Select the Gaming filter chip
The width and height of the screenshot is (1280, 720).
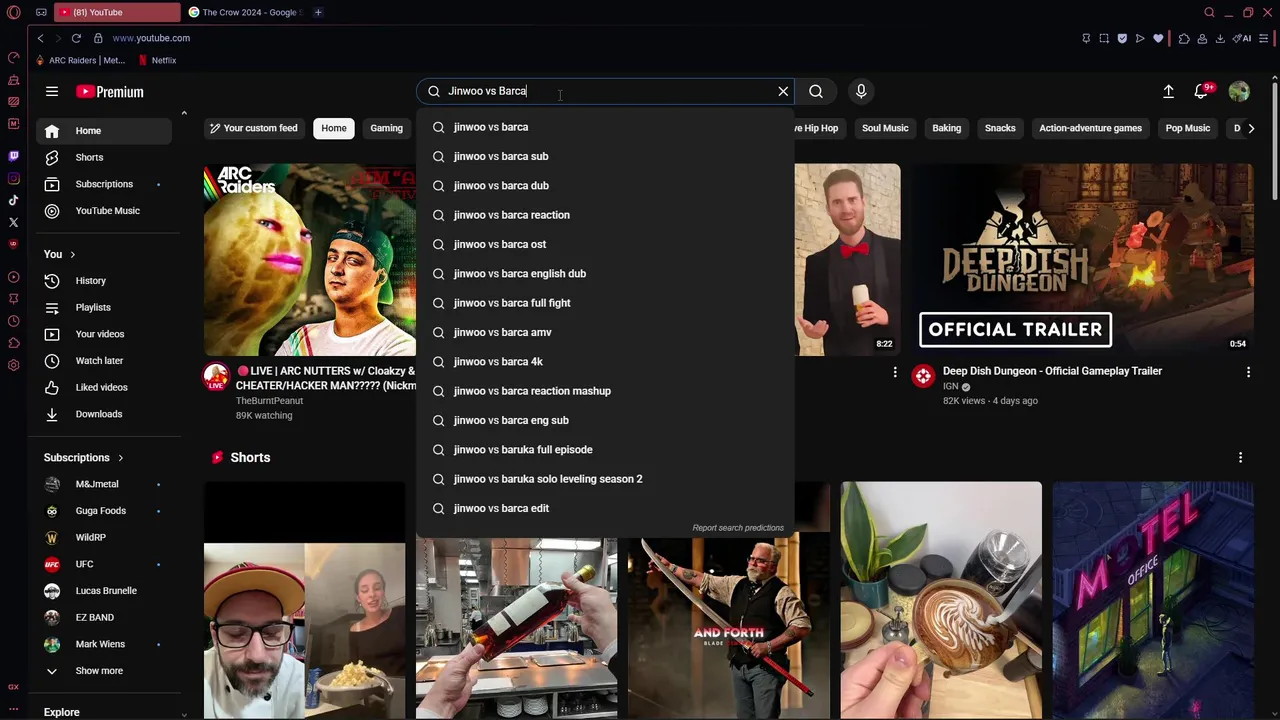point(386,128)
